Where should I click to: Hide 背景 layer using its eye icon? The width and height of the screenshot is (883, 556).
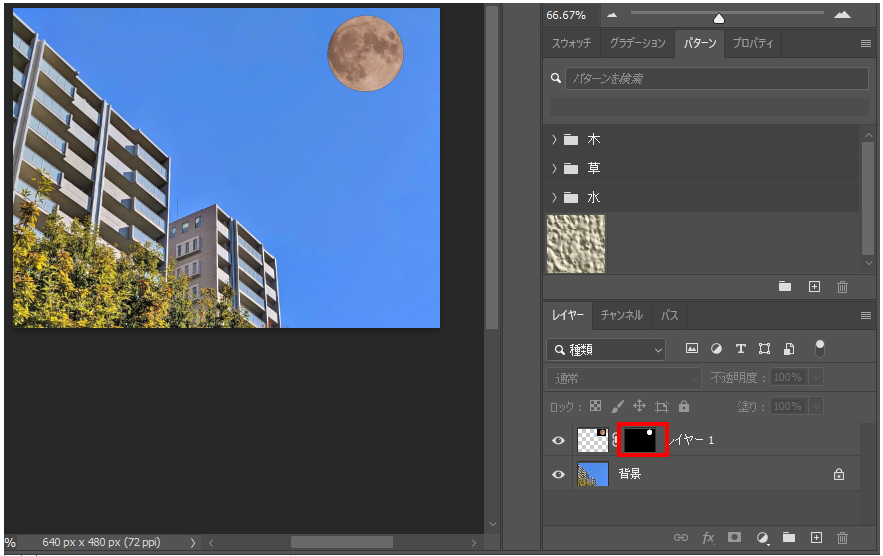point(558,474)
